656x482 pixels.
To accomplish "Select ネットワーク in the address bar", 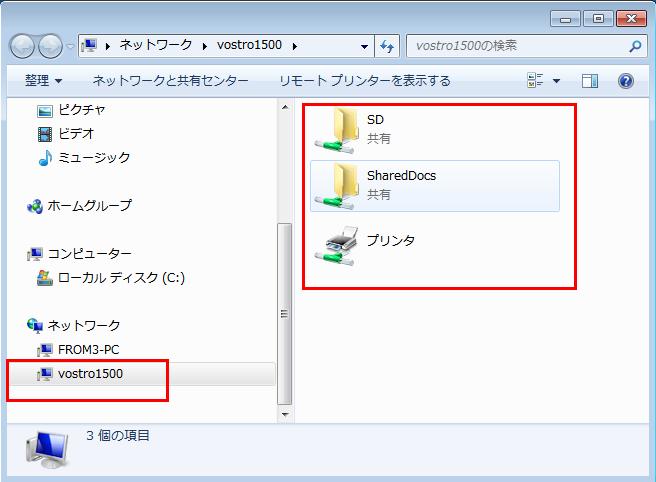I will 156,45.
